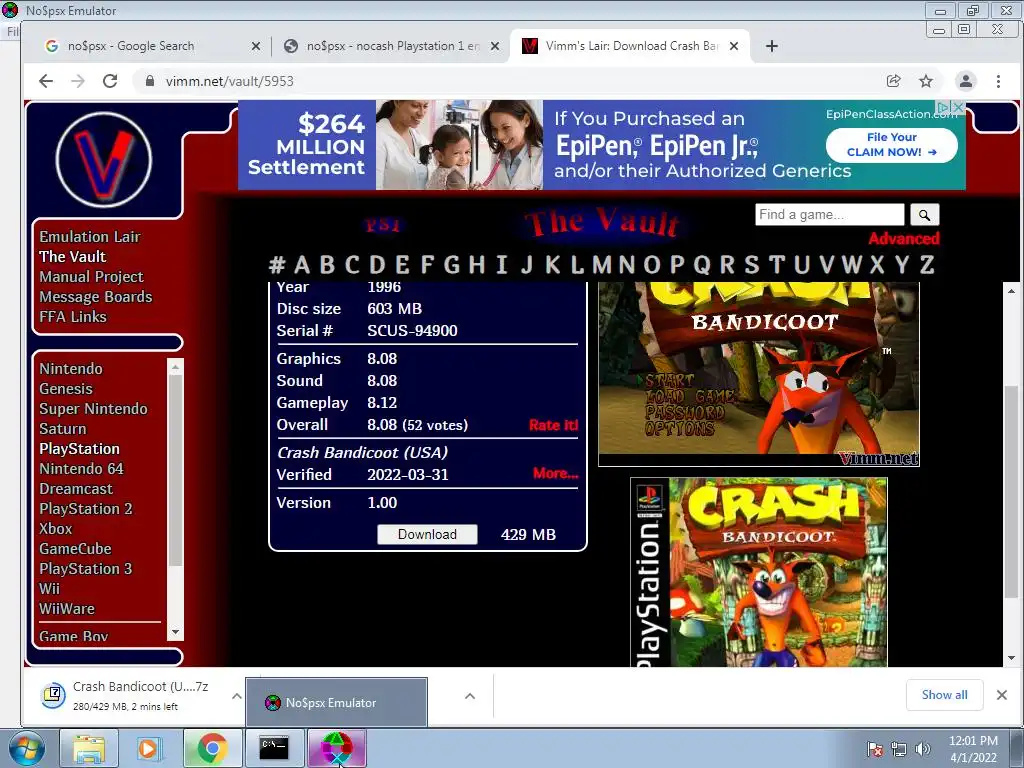Screen dimensions: 1024x768
Task: Open Message Boards link
Action: point(95,296)
